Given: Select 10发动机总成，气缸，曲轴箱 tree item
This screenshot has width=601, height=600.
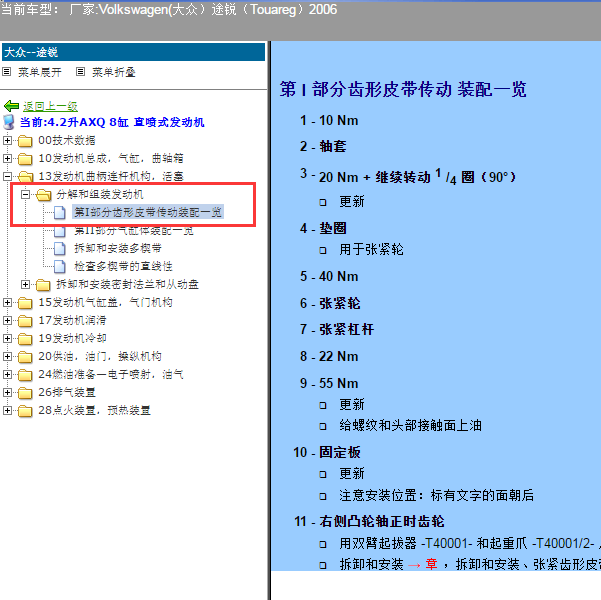Looking at the screenshot, I should (111, 158).
